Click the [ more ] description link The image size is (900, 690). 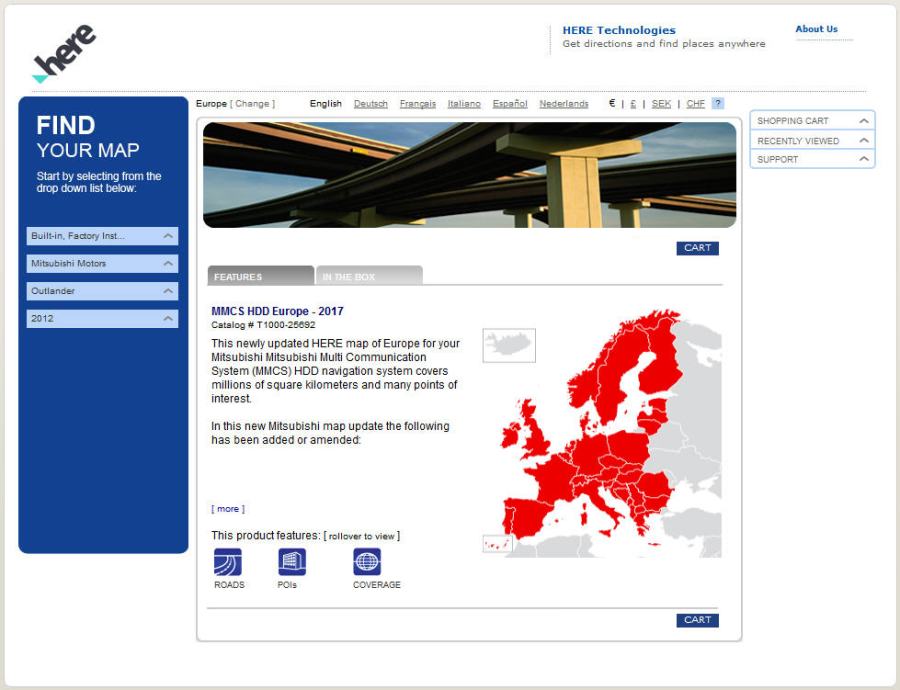tap(228, 509)
